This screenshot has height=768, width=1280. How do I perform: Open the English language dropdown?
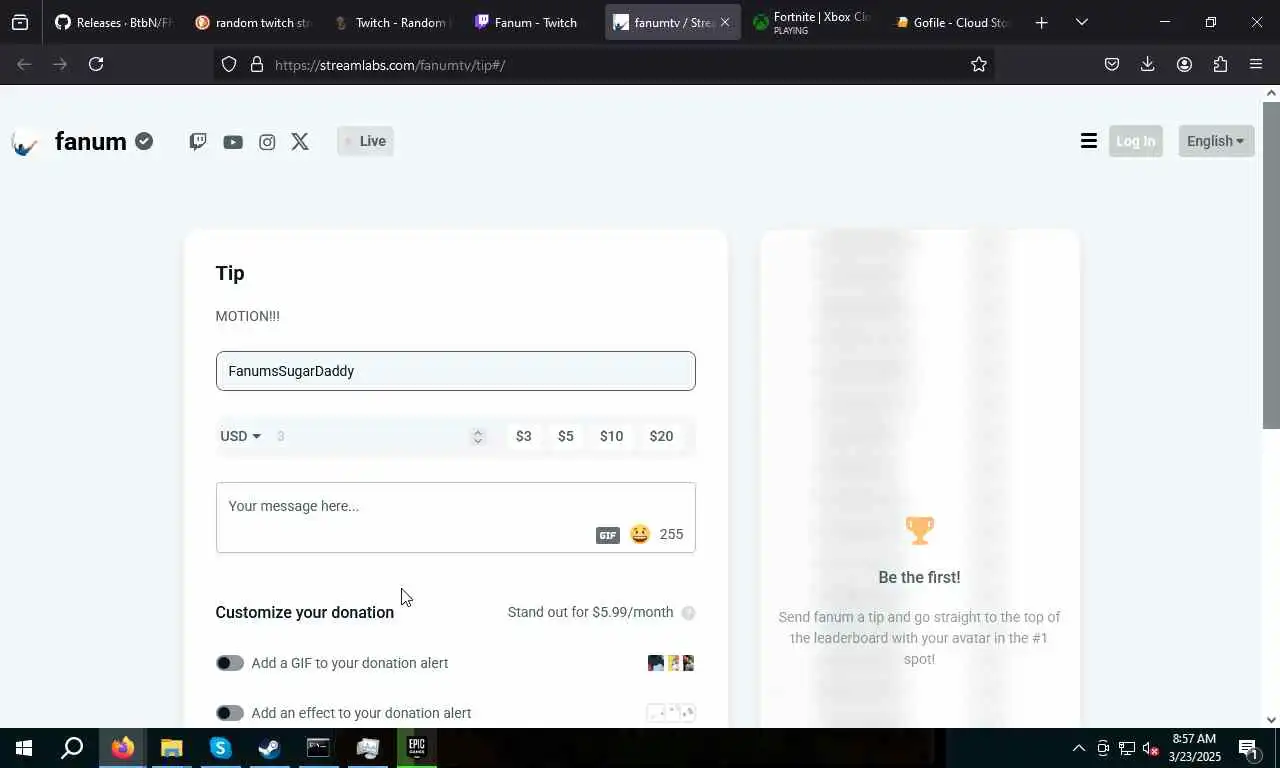(x=1216, y=141)
